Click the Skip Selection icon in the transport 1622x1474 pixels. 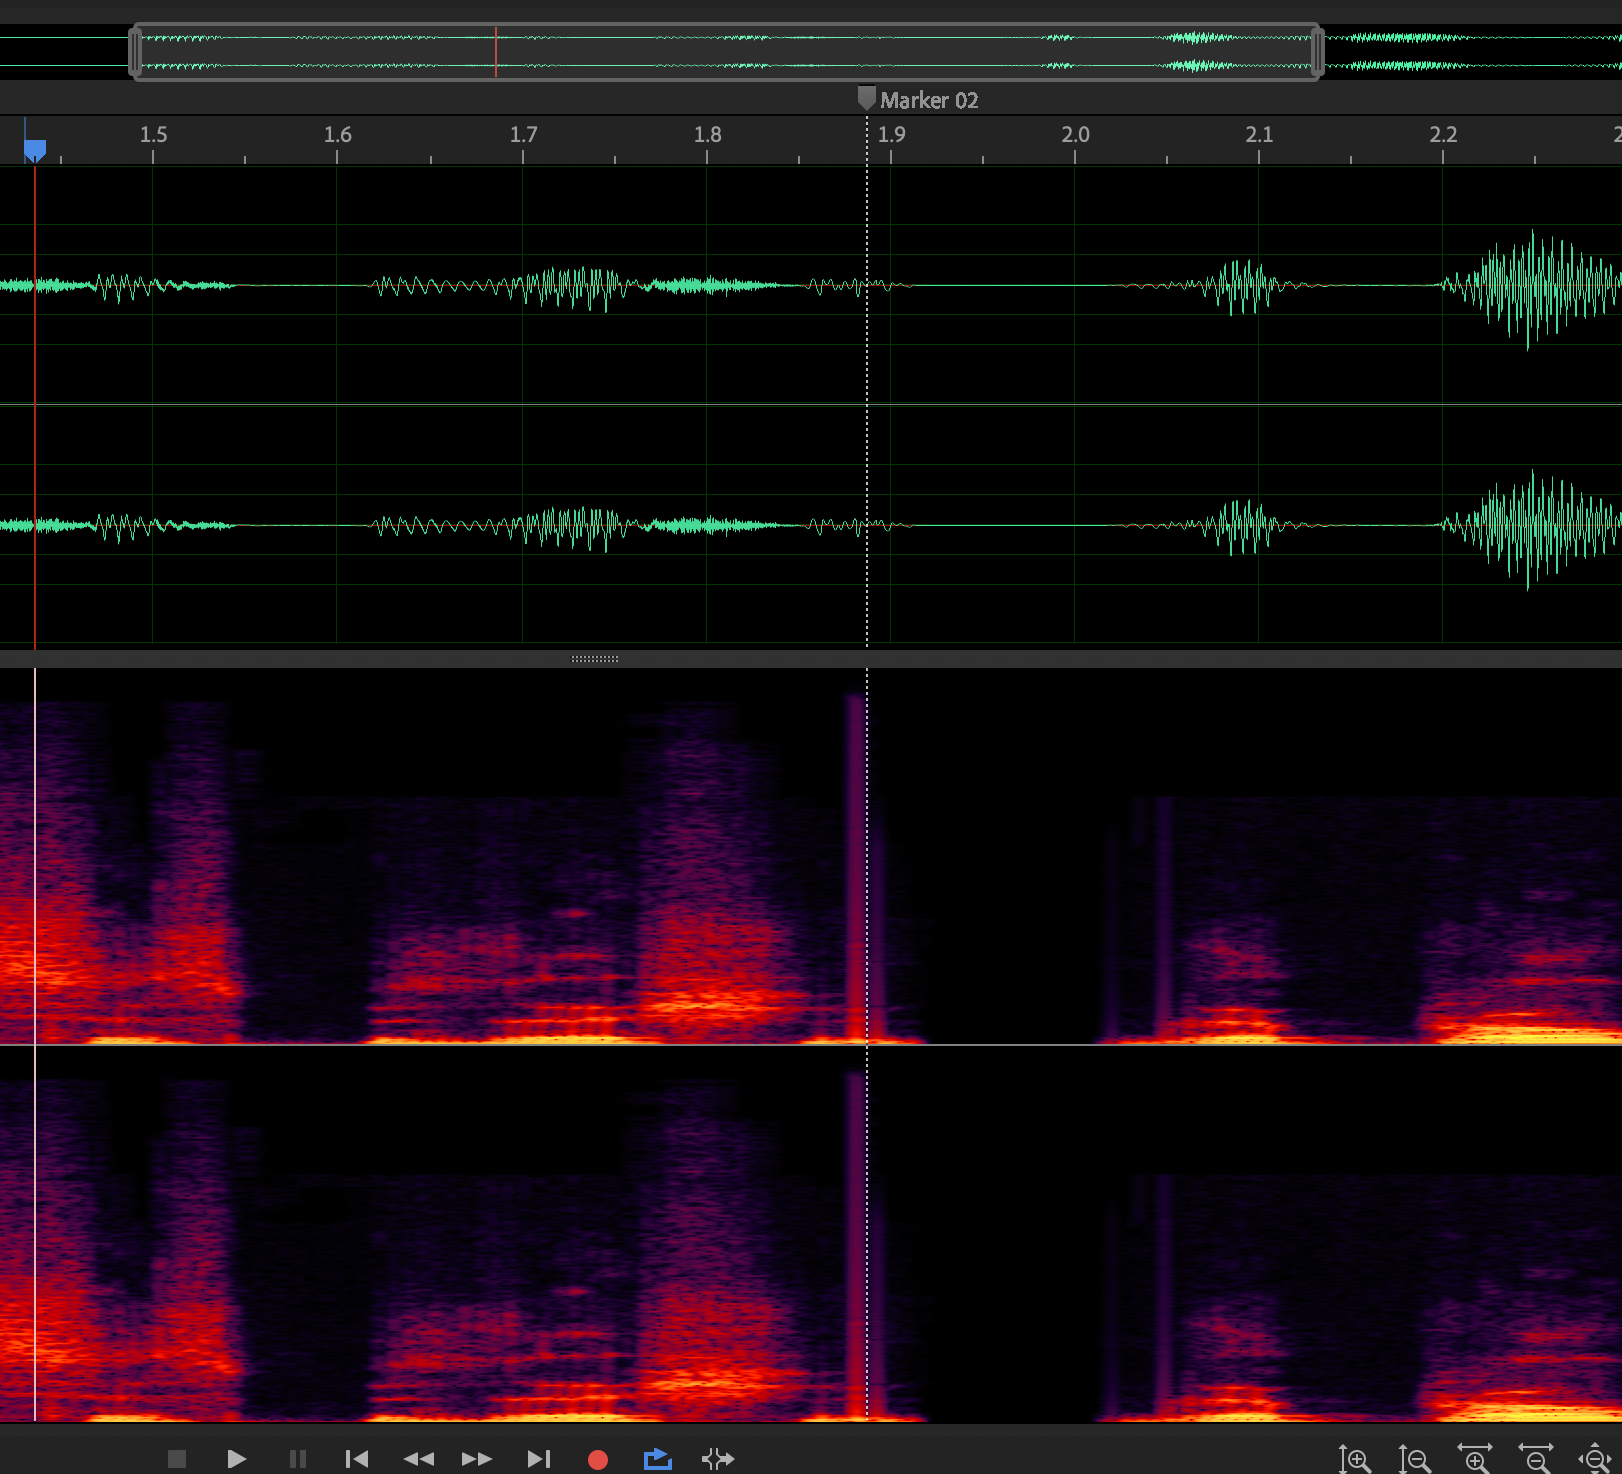717,1458
